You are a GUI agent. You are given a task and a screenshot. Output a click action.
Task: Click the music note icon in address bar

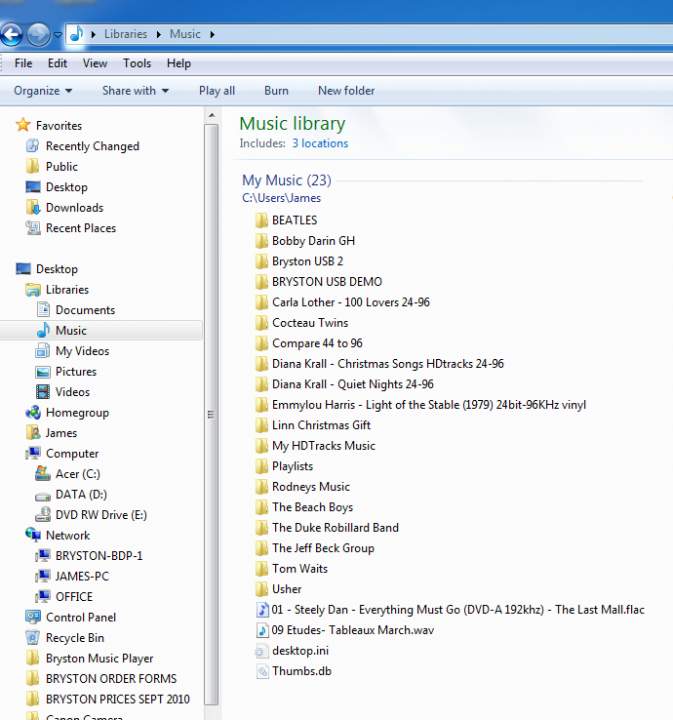point(77,34)
